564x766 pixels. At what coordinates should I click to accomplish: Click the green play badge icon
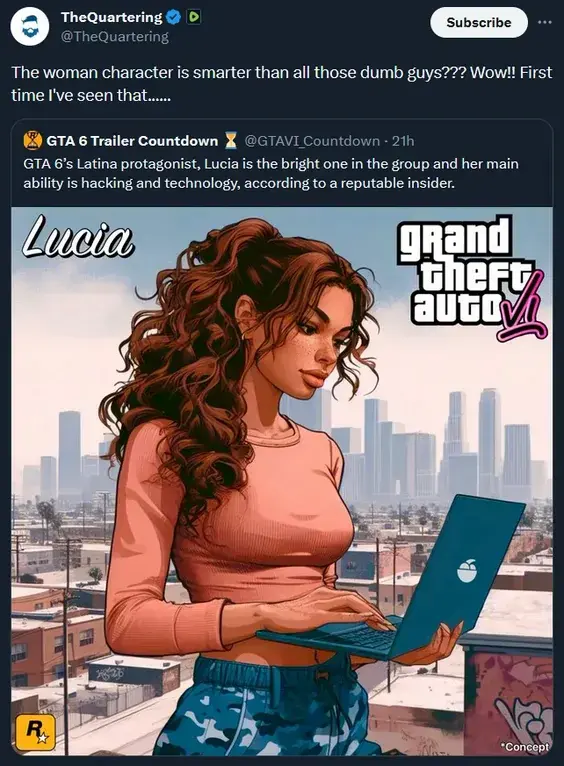click(x=194, y=18)
